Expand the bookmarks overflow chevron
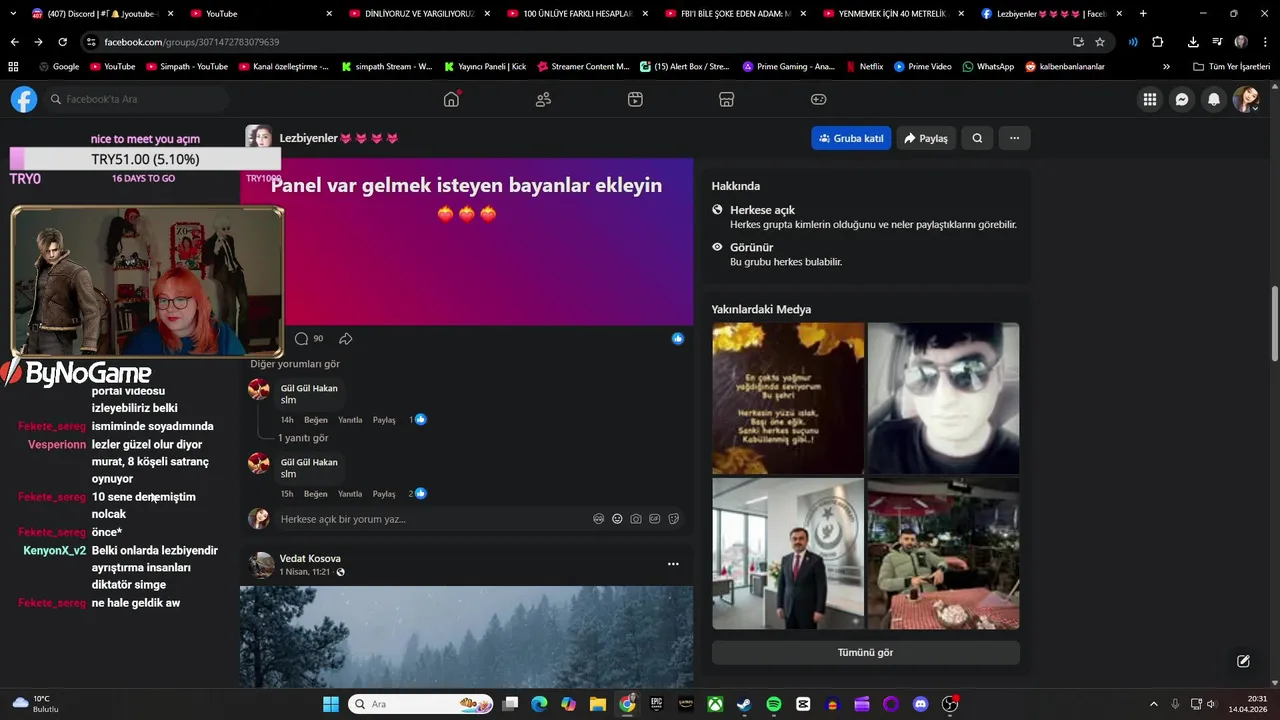Viewport: 1280px width, 720px height. 1166,66
